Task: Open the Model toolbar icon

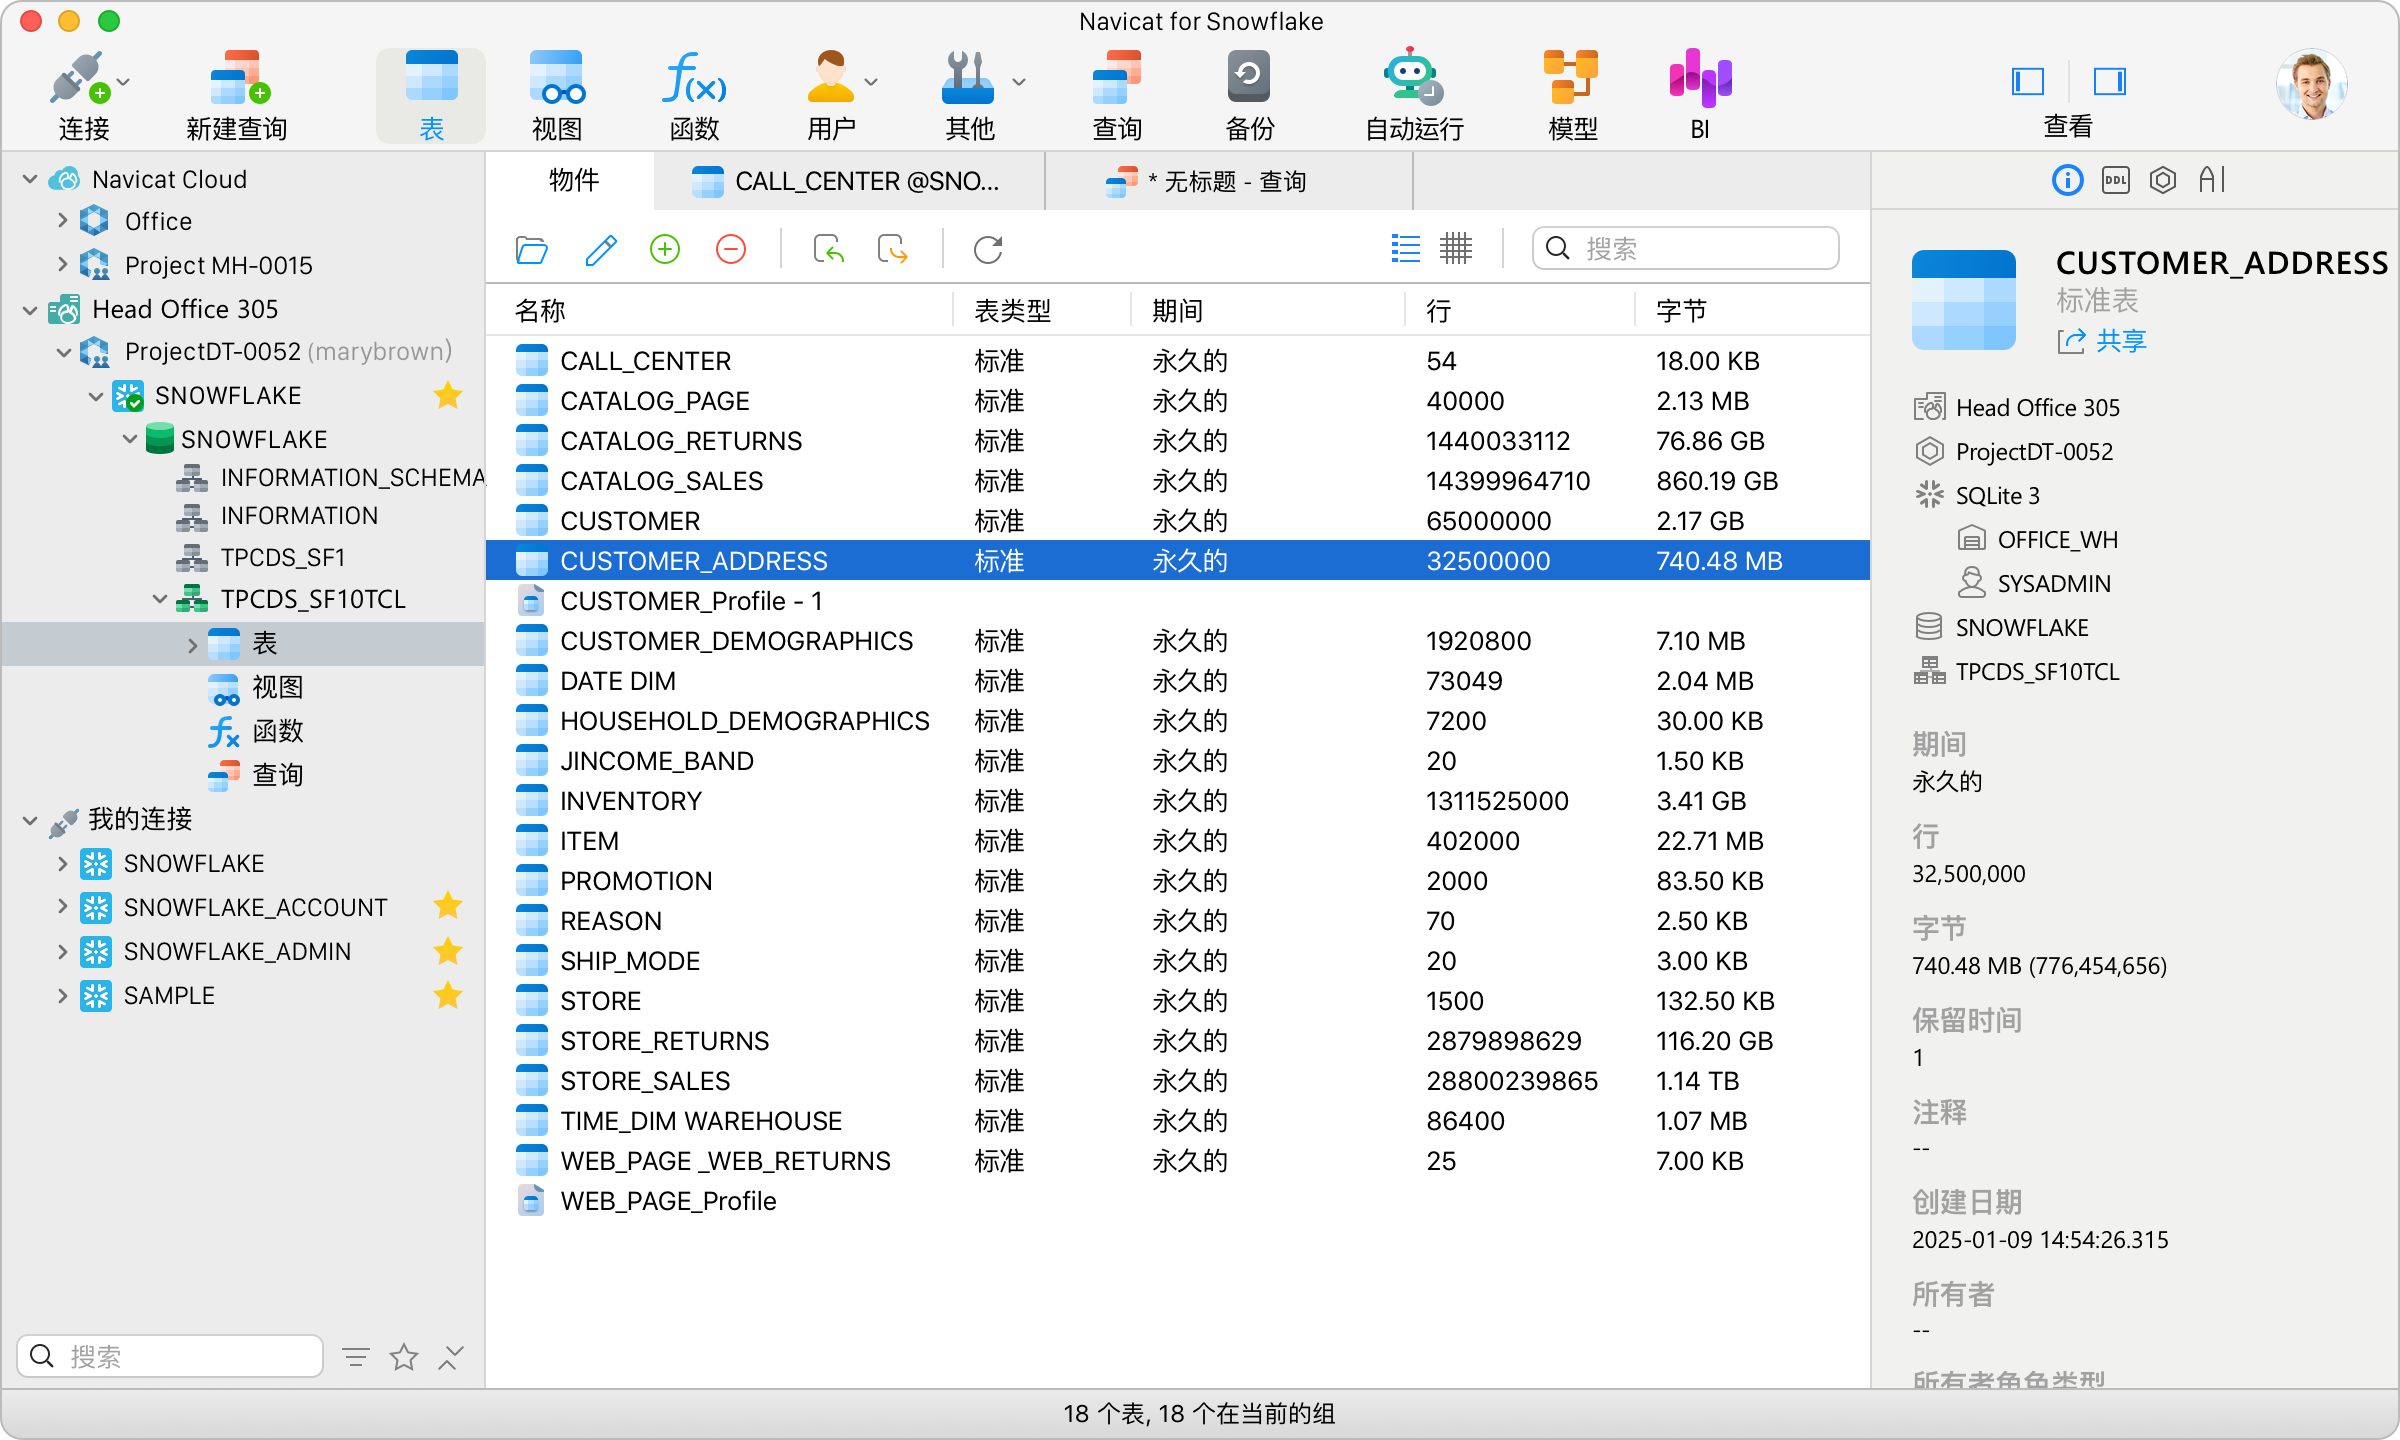Action: [x=1571, y=78]
